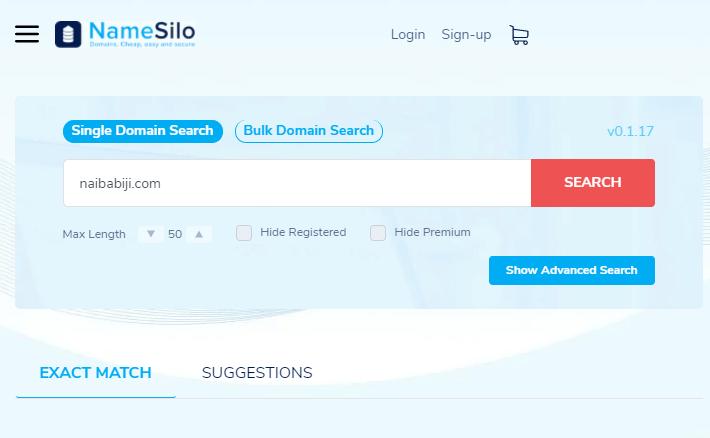Open the hamburger navigation menu
The height and width of the screenshot is (438, 710).
click(x=27, y=34)
